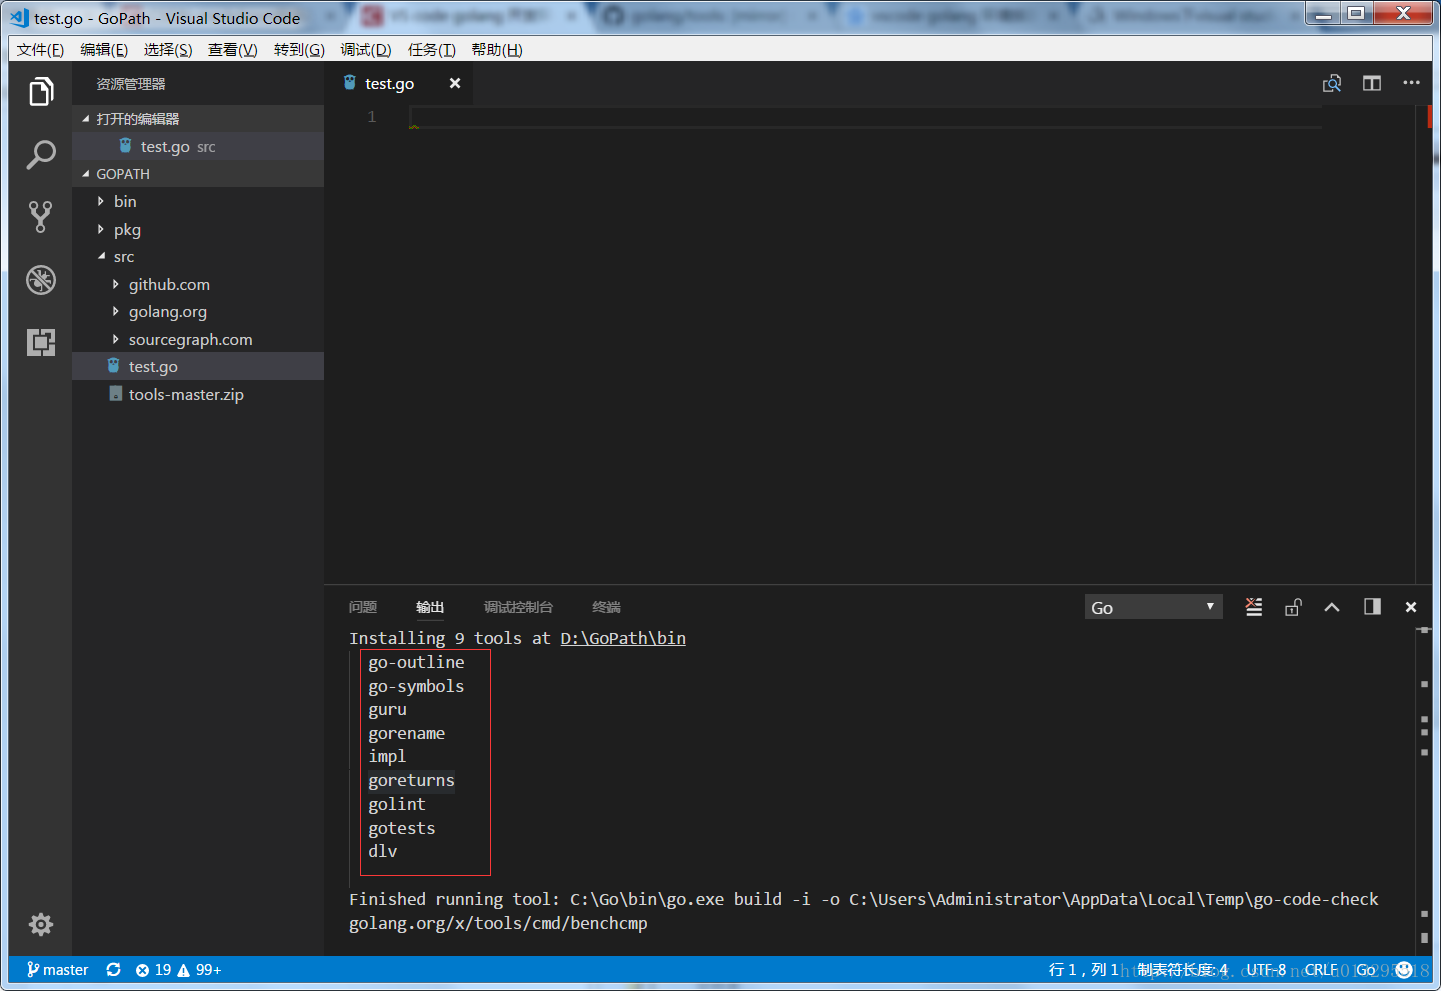Image resolution: width=1441 pixels, height=991 pixels.
Task: Select test.go in the GOPATH tree
Action: [198, 366]
